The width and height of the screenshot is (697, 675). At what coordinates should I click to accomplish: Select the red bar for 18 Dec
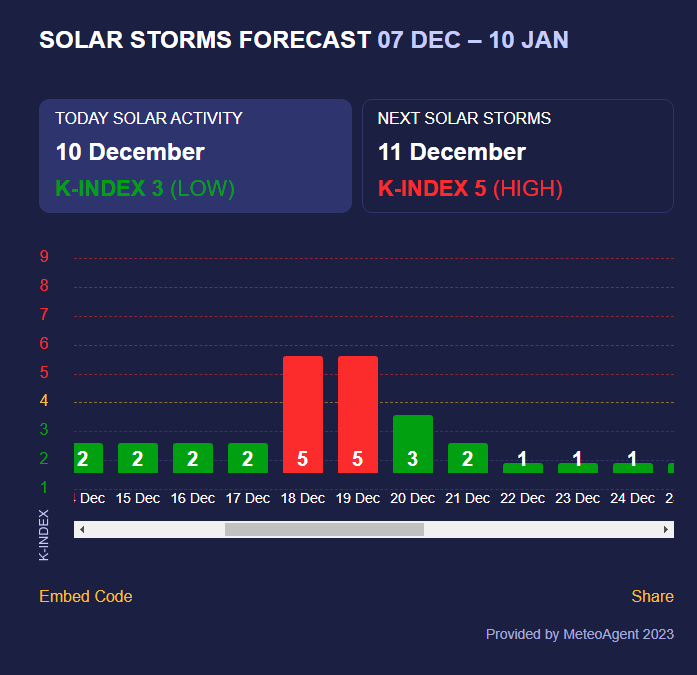coord(303,414)
